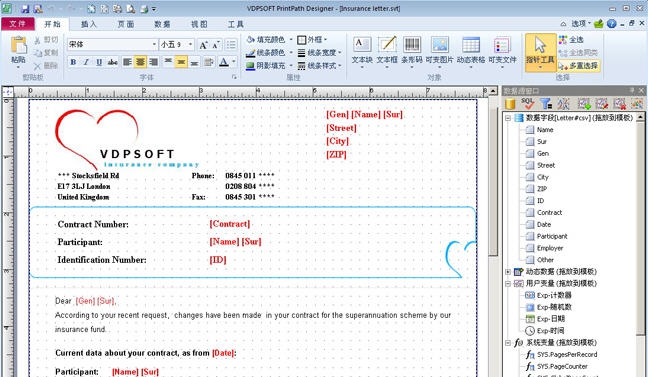Toggle multiple selection (多重选择) mode
648x377 pixels.
tap(578, 66)
